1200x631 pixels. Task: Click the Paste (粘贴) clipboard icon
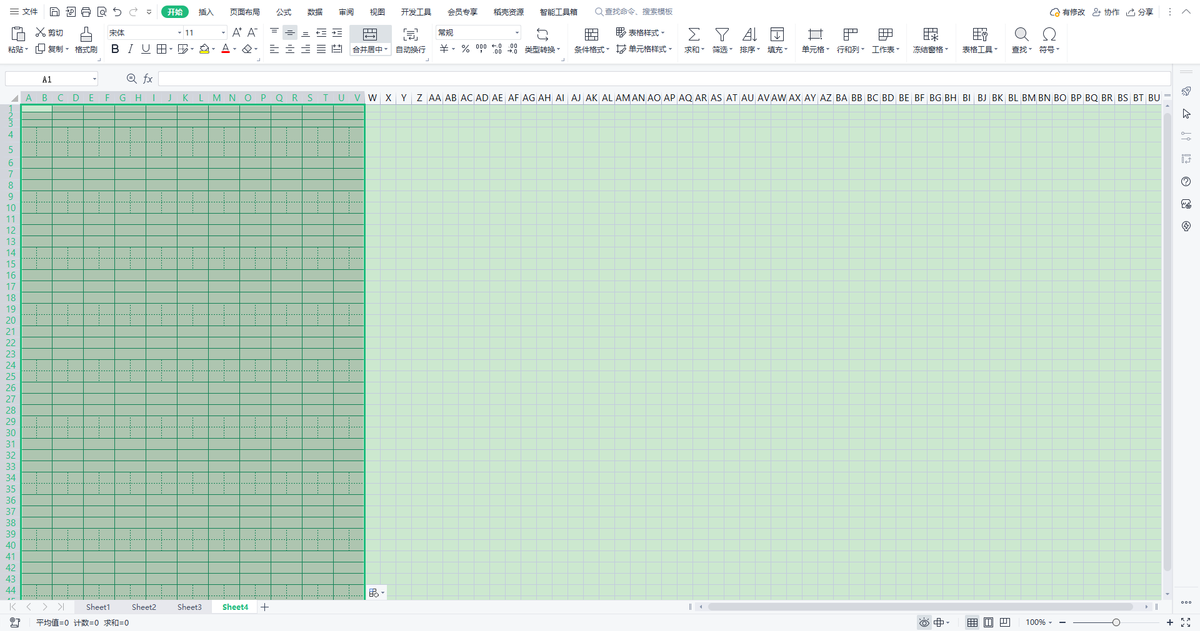tap(17, 34)
